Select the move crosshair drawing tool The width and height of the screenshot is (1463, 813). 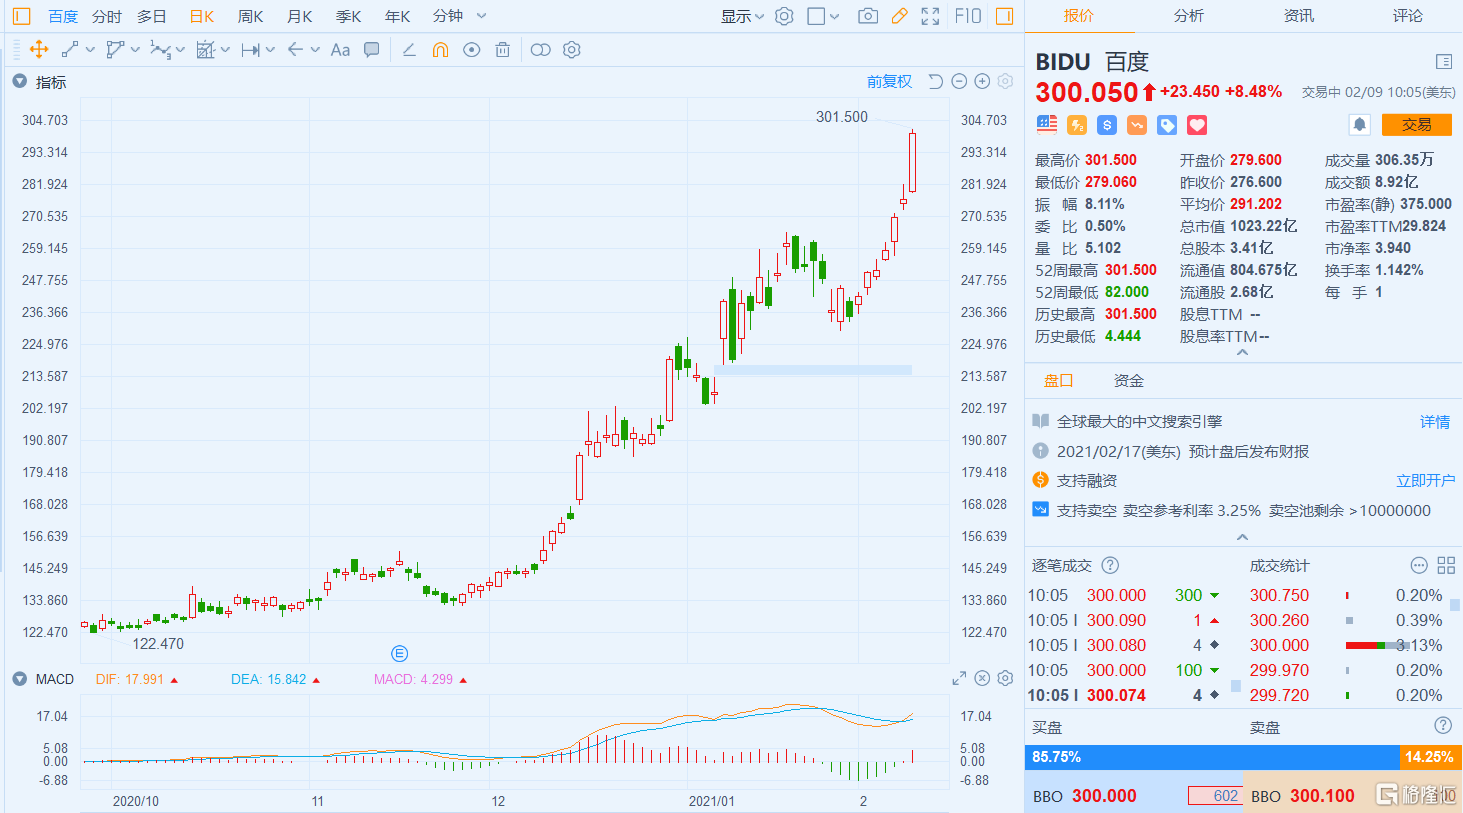(x=39, y=49)
